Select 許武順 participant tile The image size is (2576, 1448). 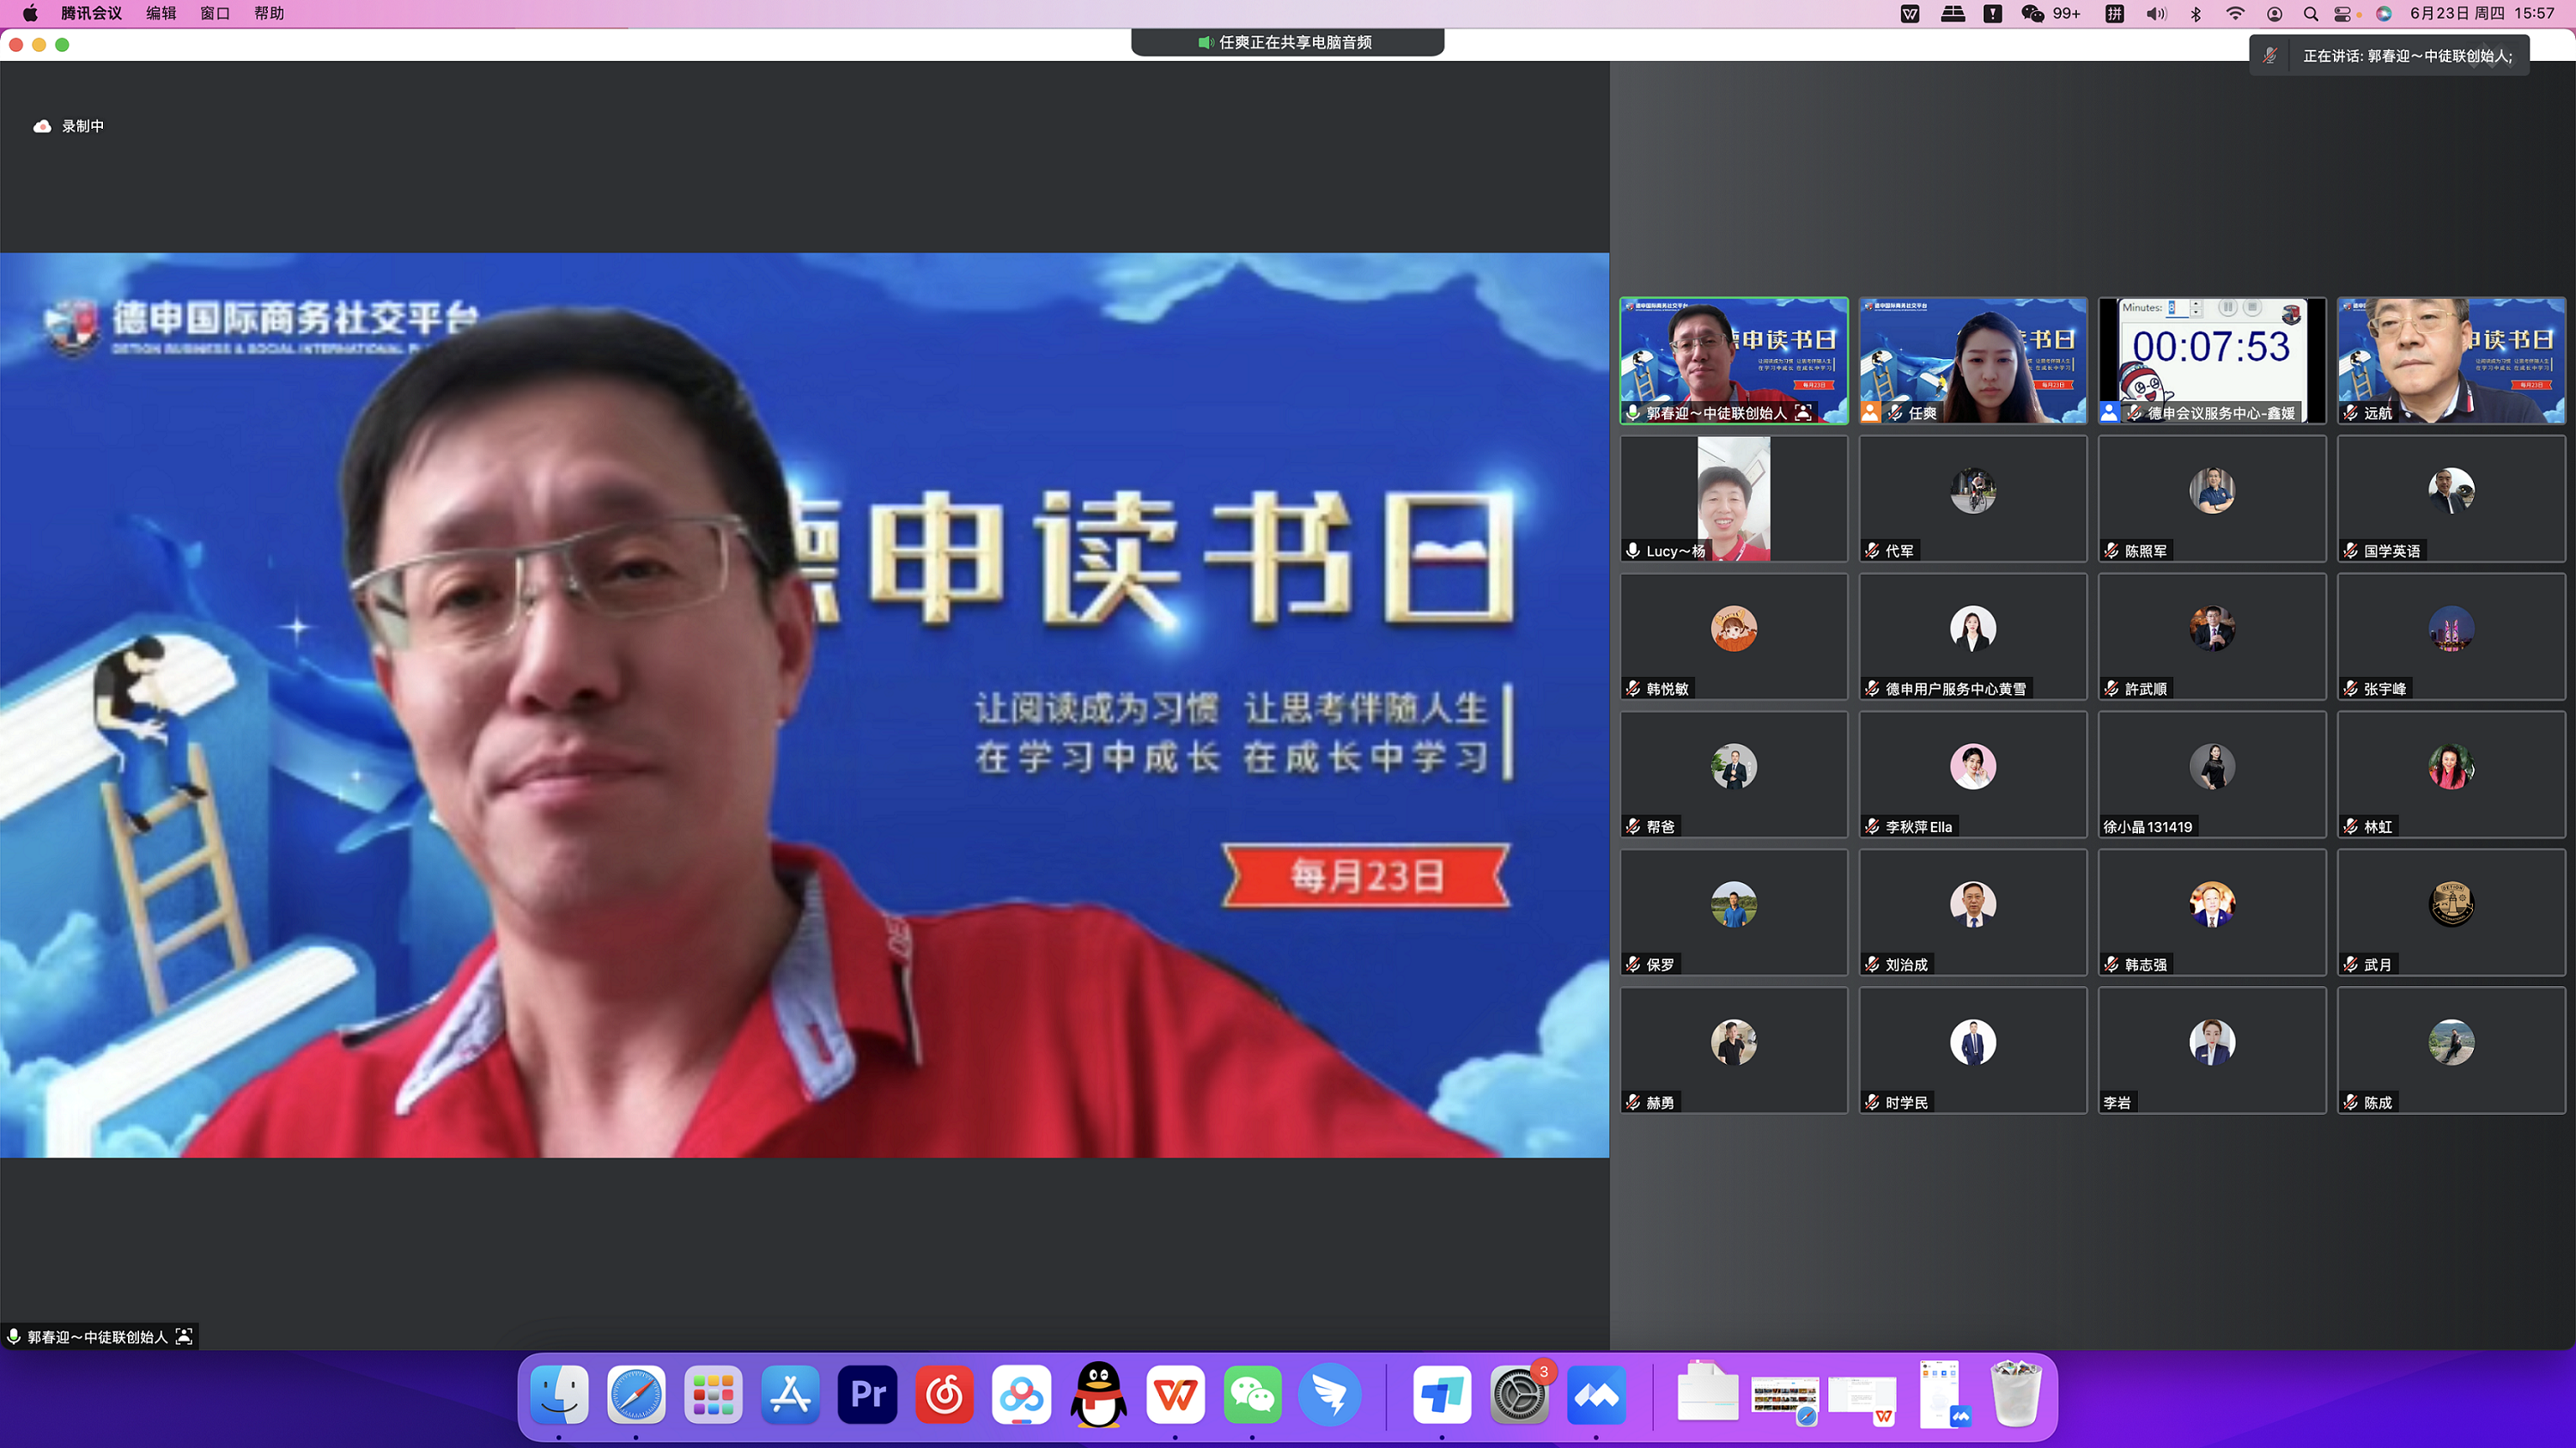click(2212, 636)
